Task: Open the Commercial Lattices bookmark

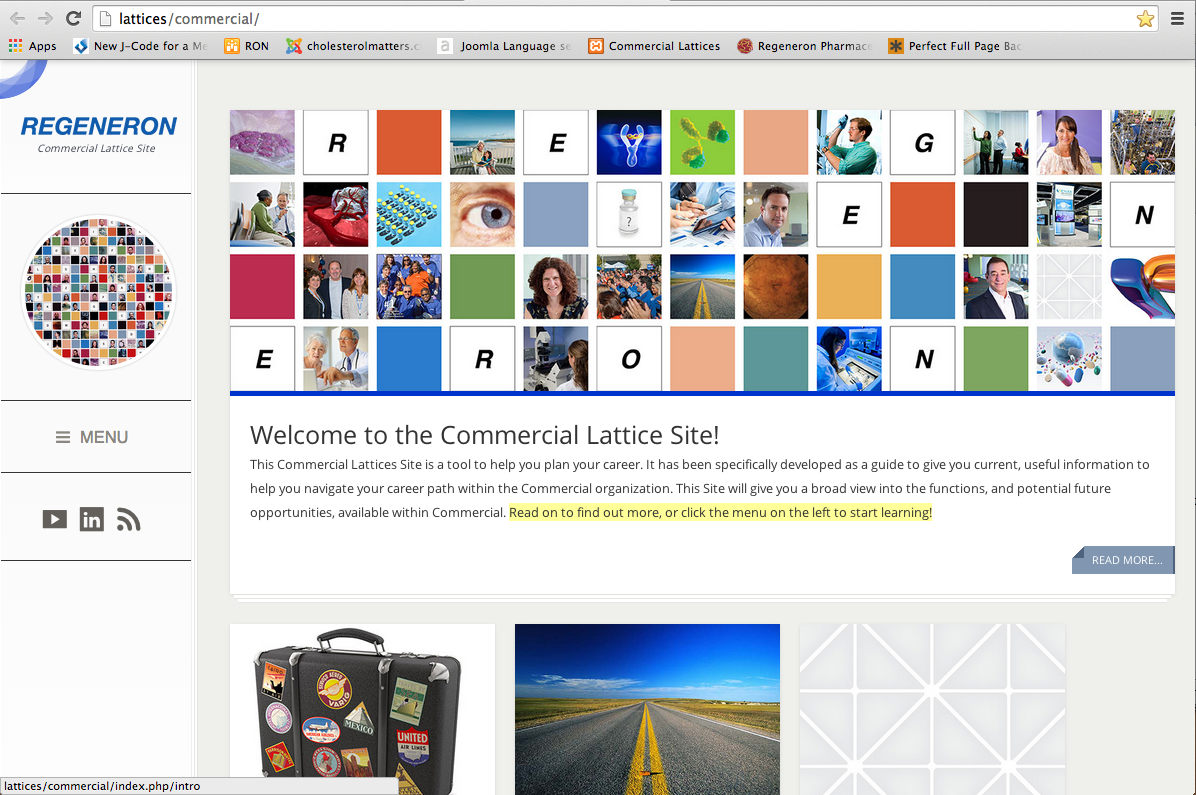Action: pos(654,46)
